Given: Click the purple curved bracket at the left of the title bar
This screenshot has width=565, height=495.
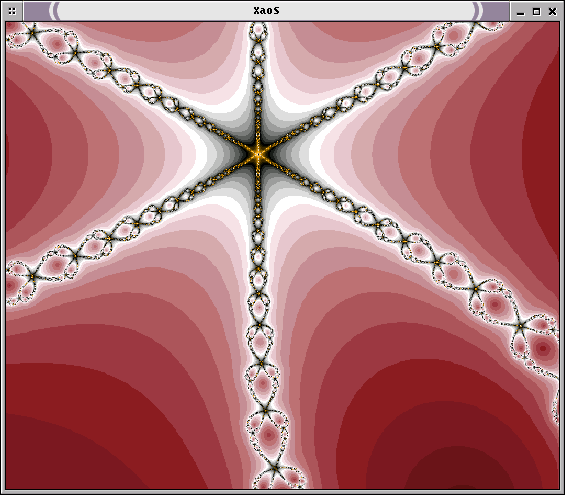Looking at the screenshot, I should point(54,11).
